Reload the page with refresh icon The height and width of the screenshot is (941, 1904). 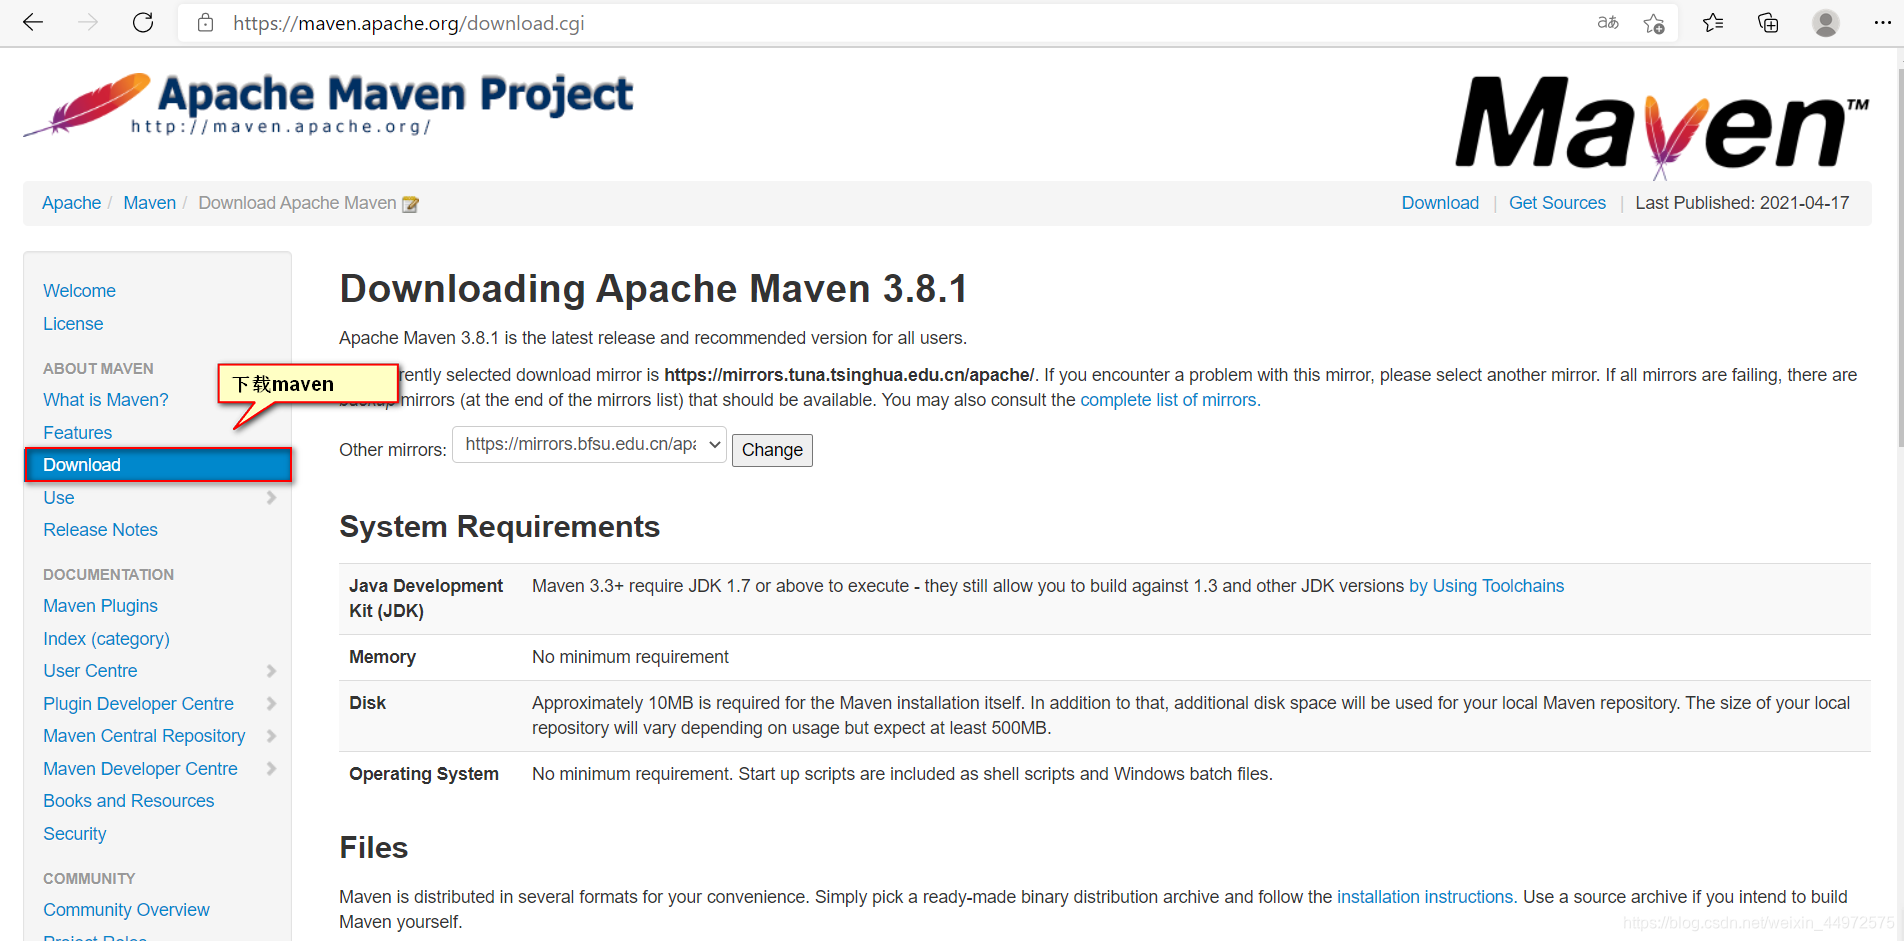143,23
